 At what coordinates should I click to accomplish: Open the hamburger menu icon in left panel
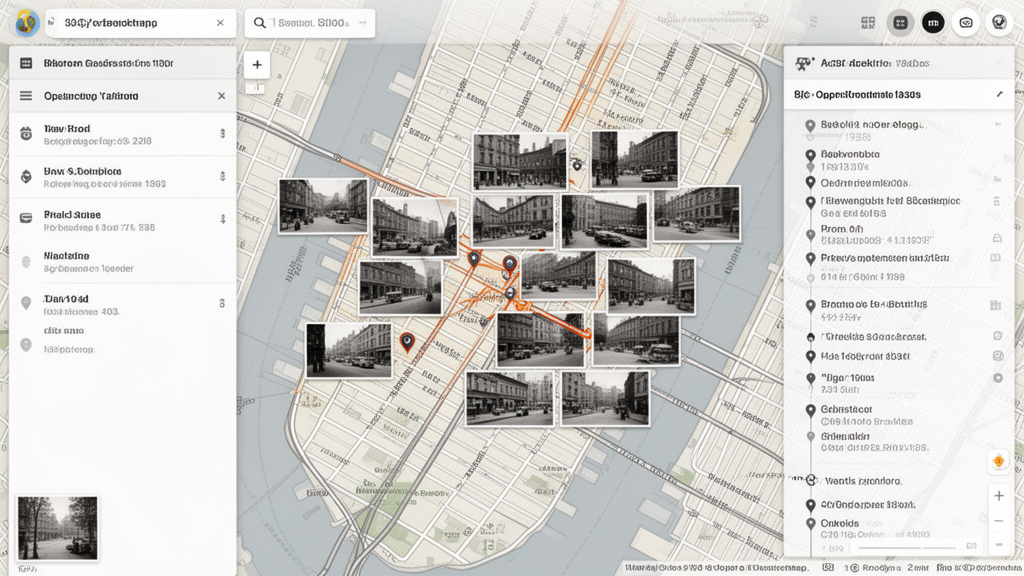[x=26, y=96]
